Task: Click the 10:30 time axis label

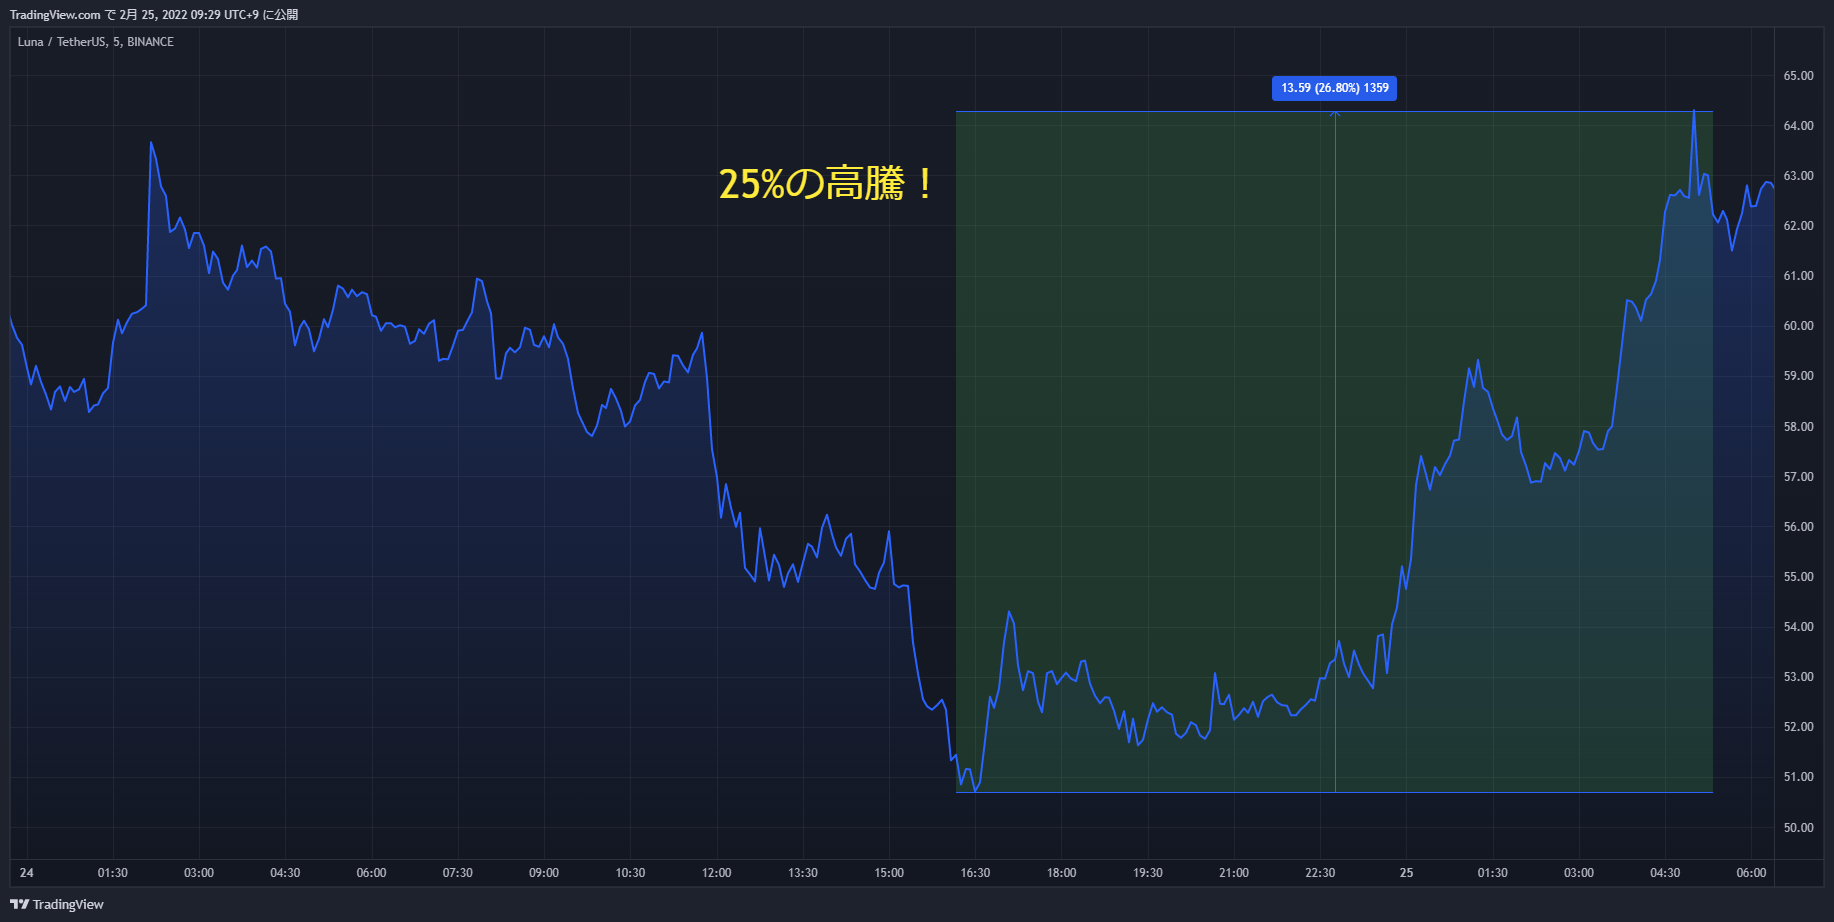Action: 630,873
